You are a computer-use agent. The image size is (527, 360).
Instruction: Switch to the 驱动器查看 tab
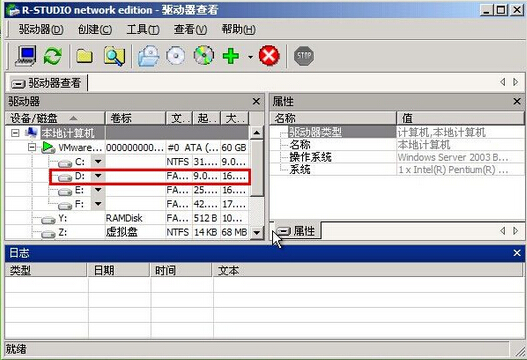(x=47, y=83)
